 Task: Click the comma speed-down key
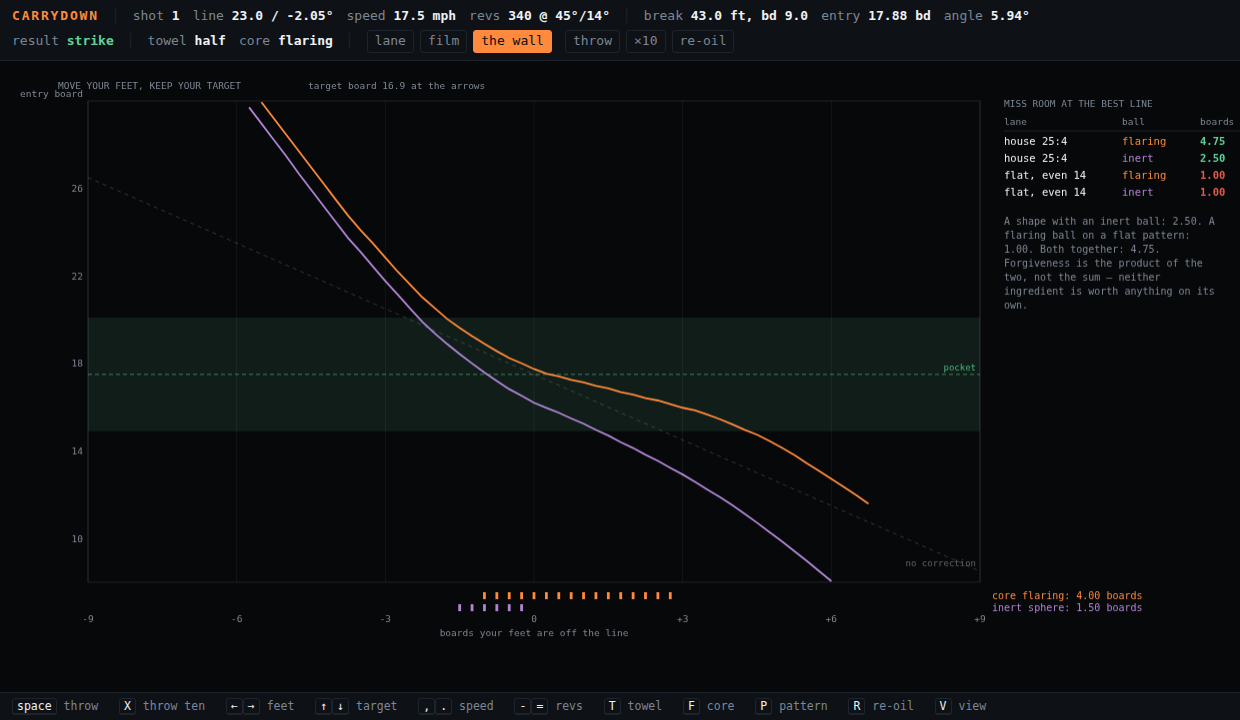(x=426, y=706)
